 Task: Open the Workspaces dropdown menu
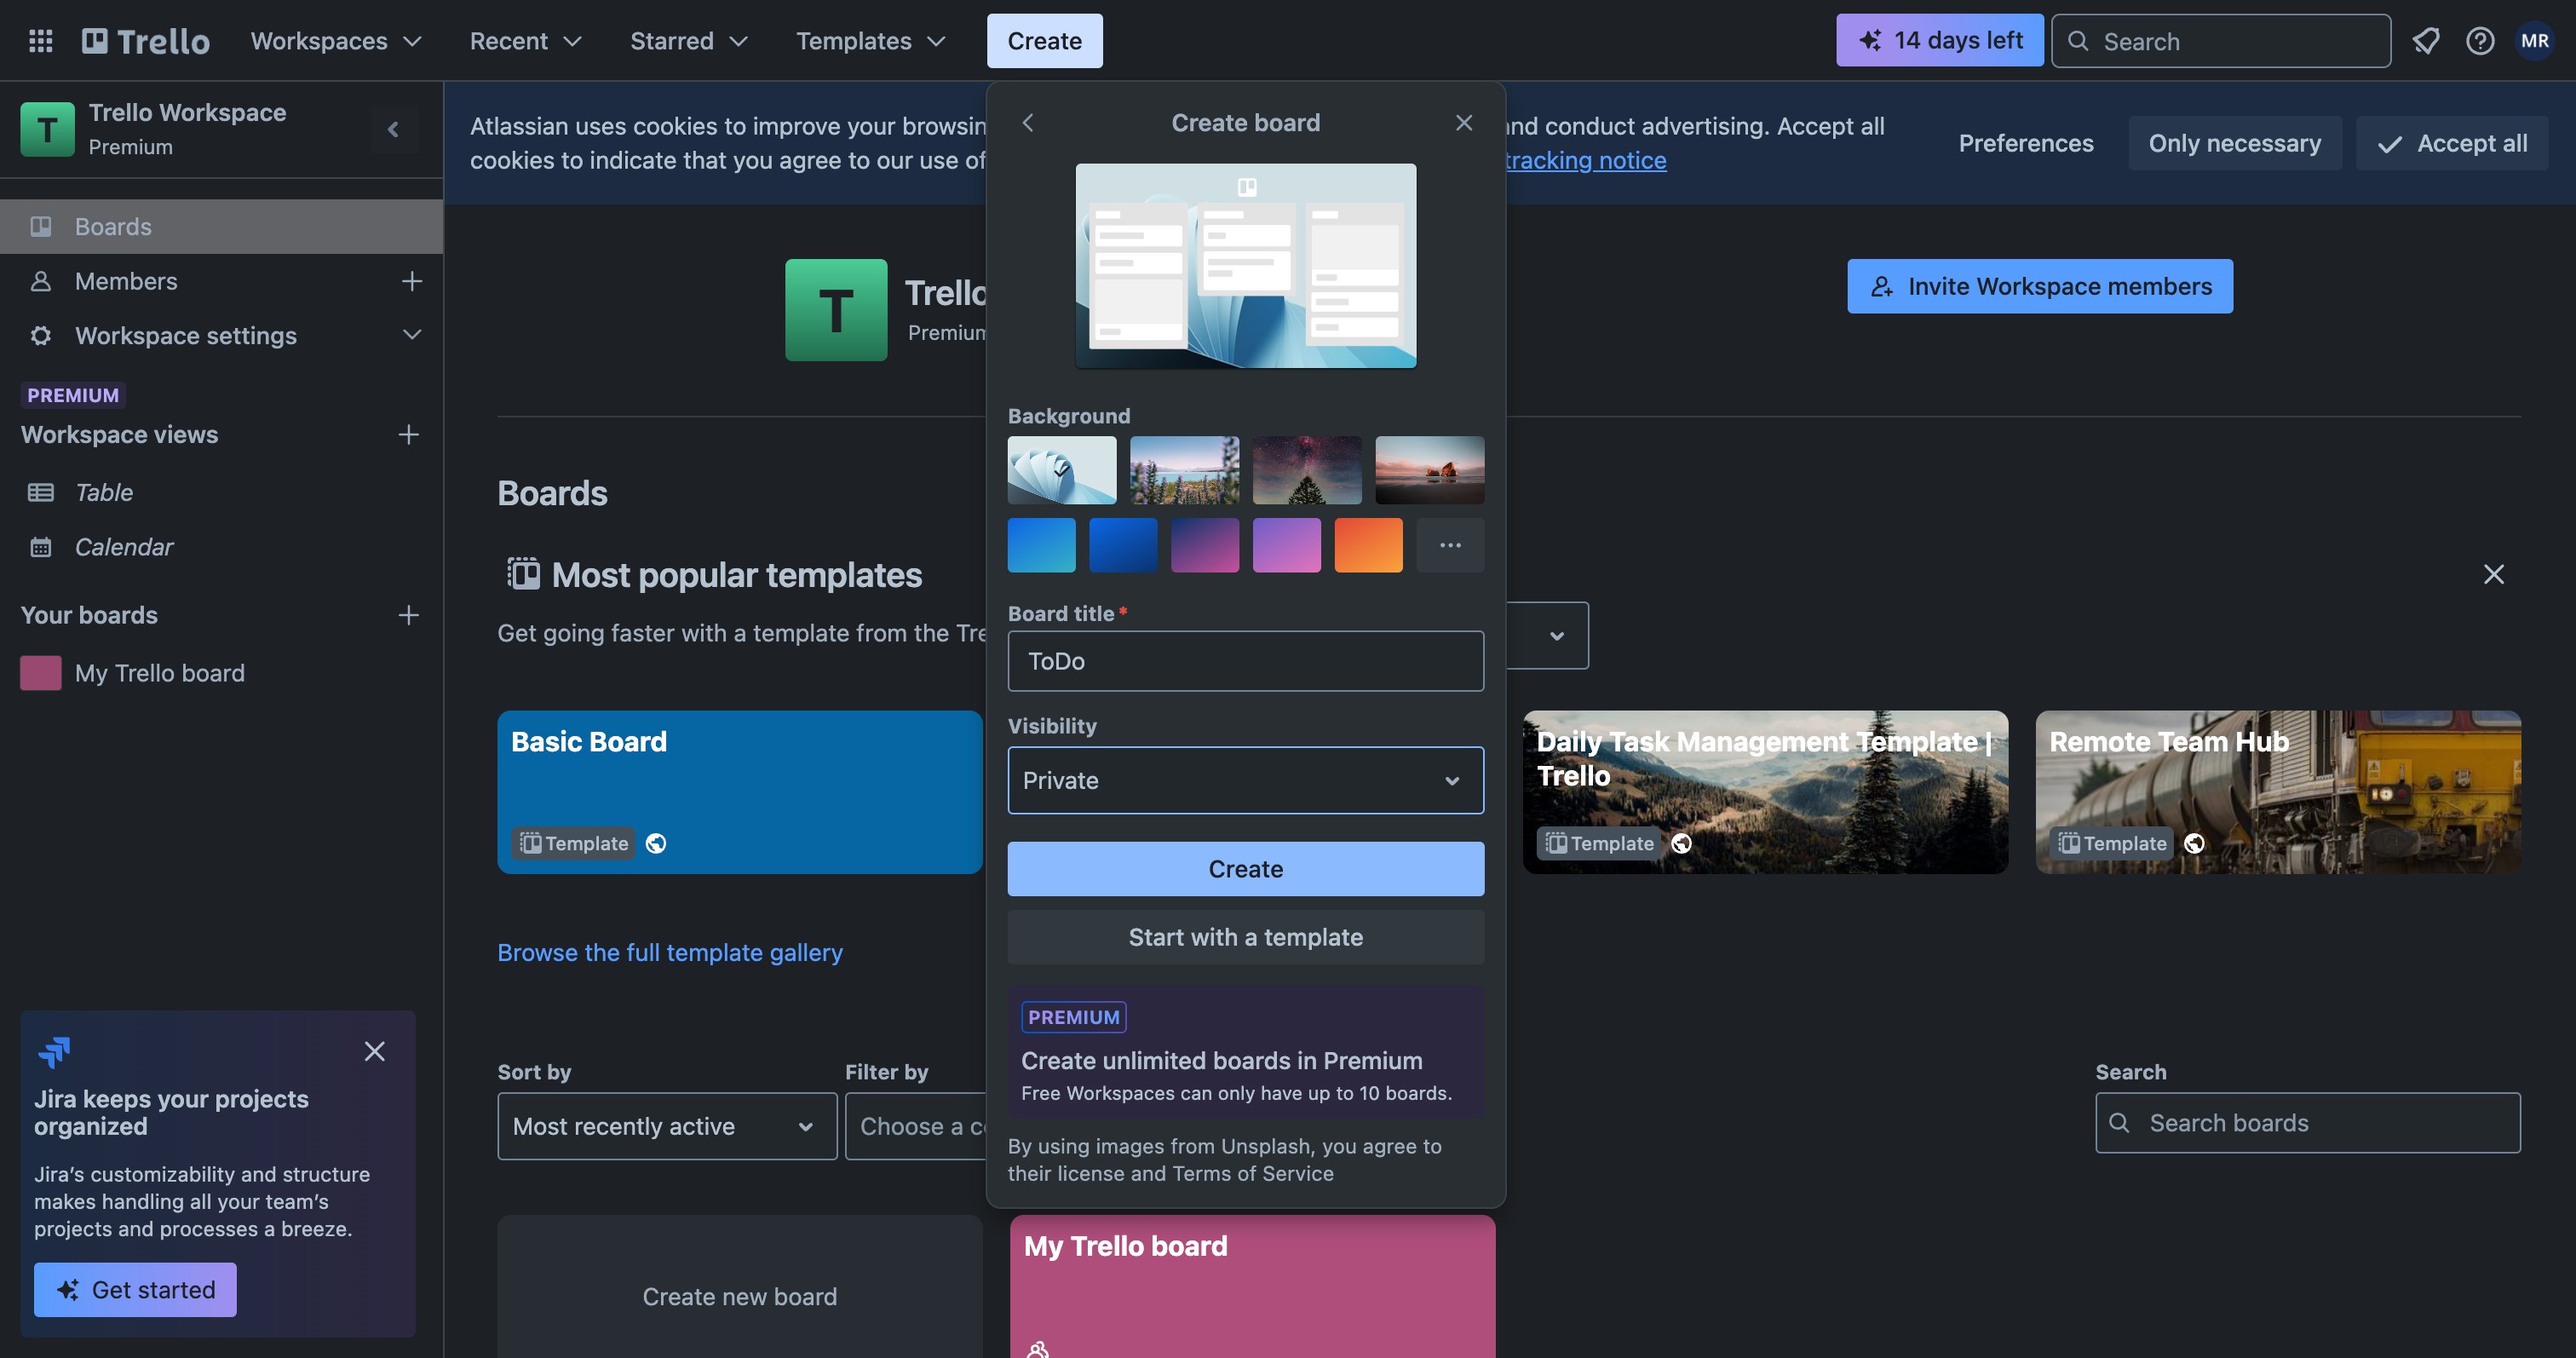(x=336, y=41)
